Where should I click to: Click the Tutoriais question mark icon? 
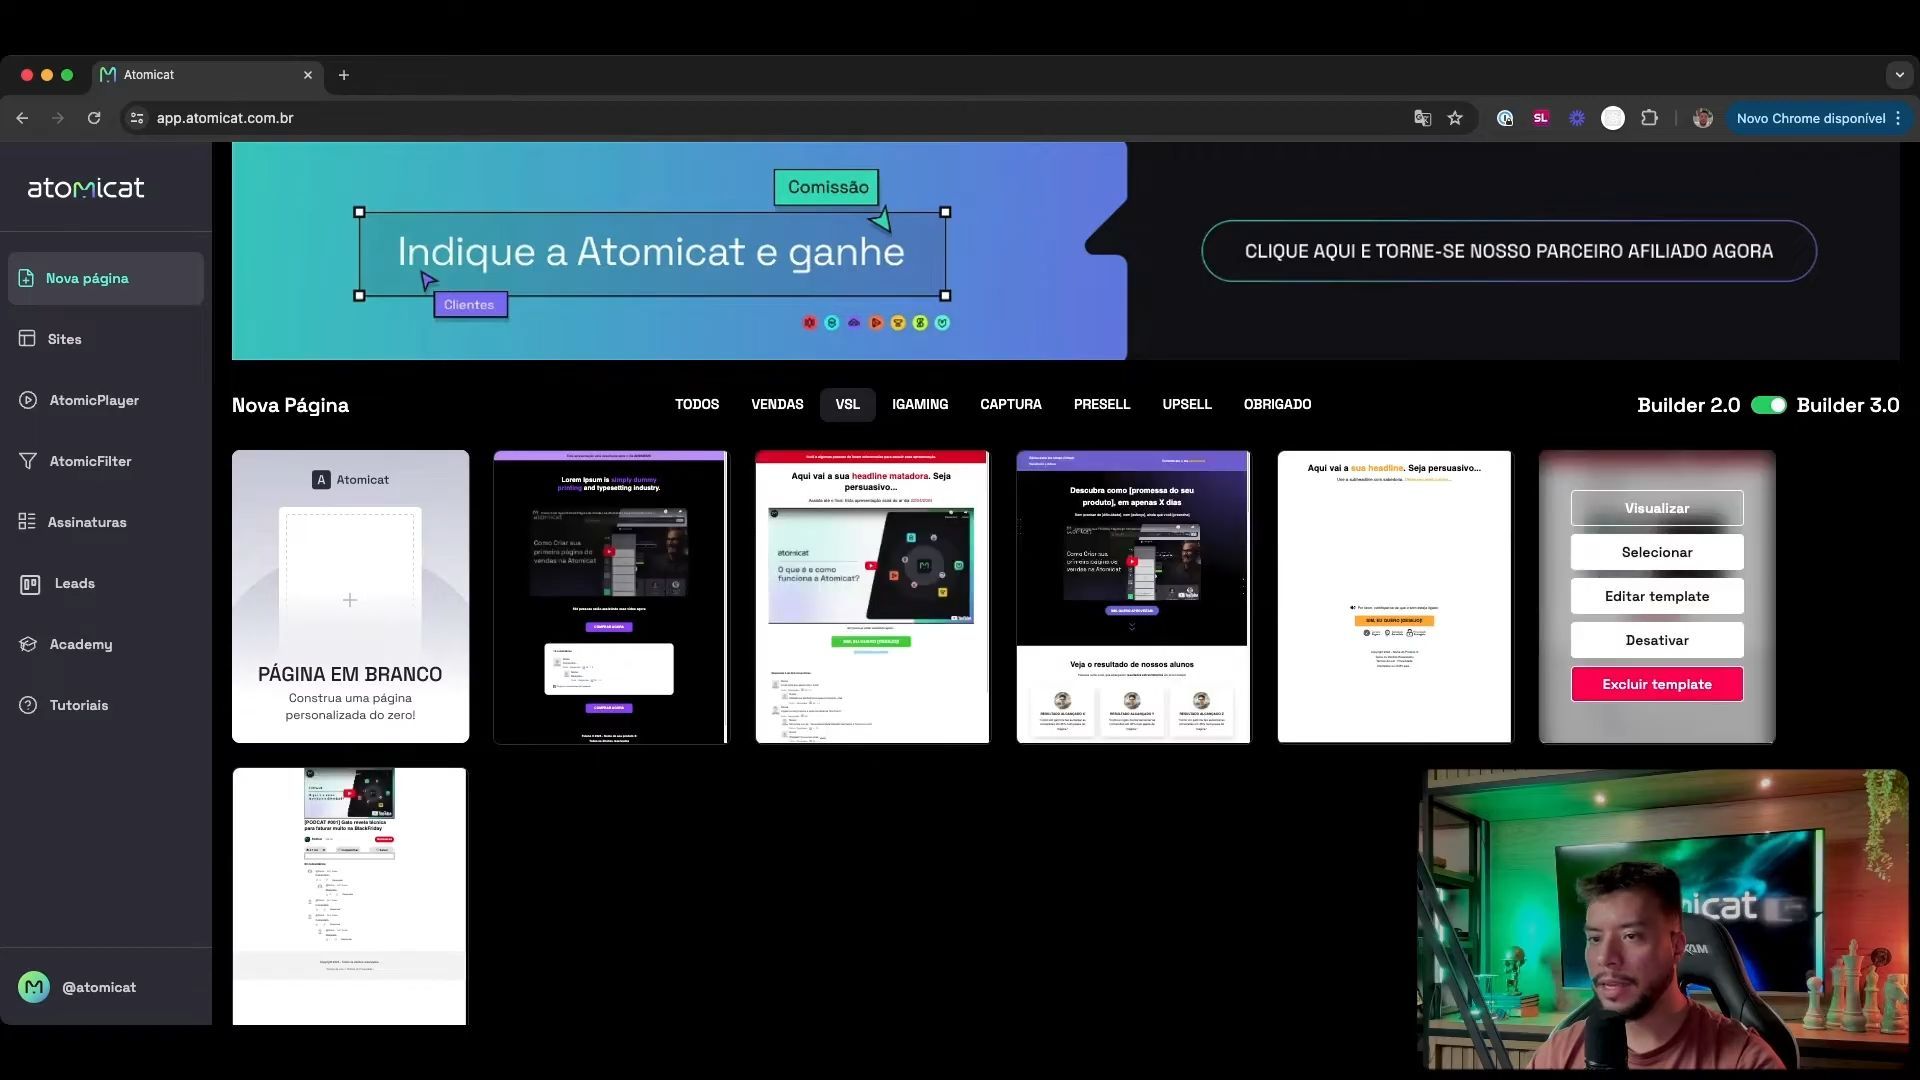click(28, 706)
